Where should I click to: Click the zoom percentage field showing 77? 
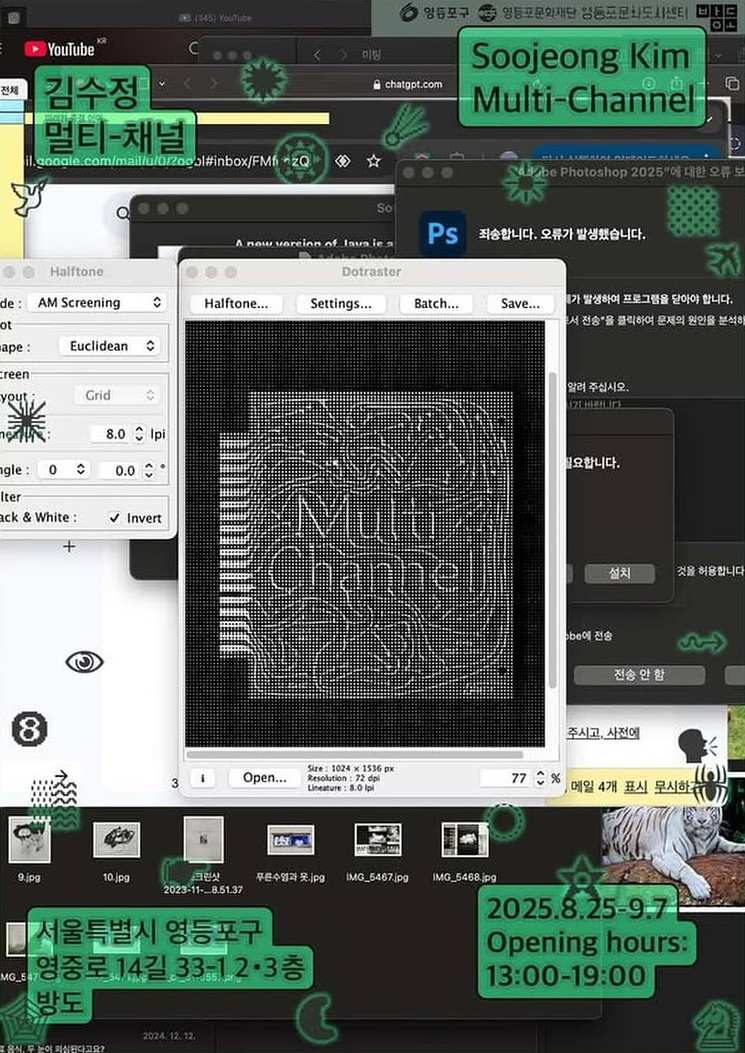point(507,778)
